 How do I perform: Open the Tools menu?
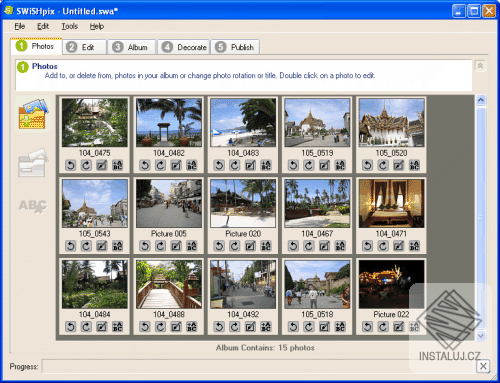[70, 26]
